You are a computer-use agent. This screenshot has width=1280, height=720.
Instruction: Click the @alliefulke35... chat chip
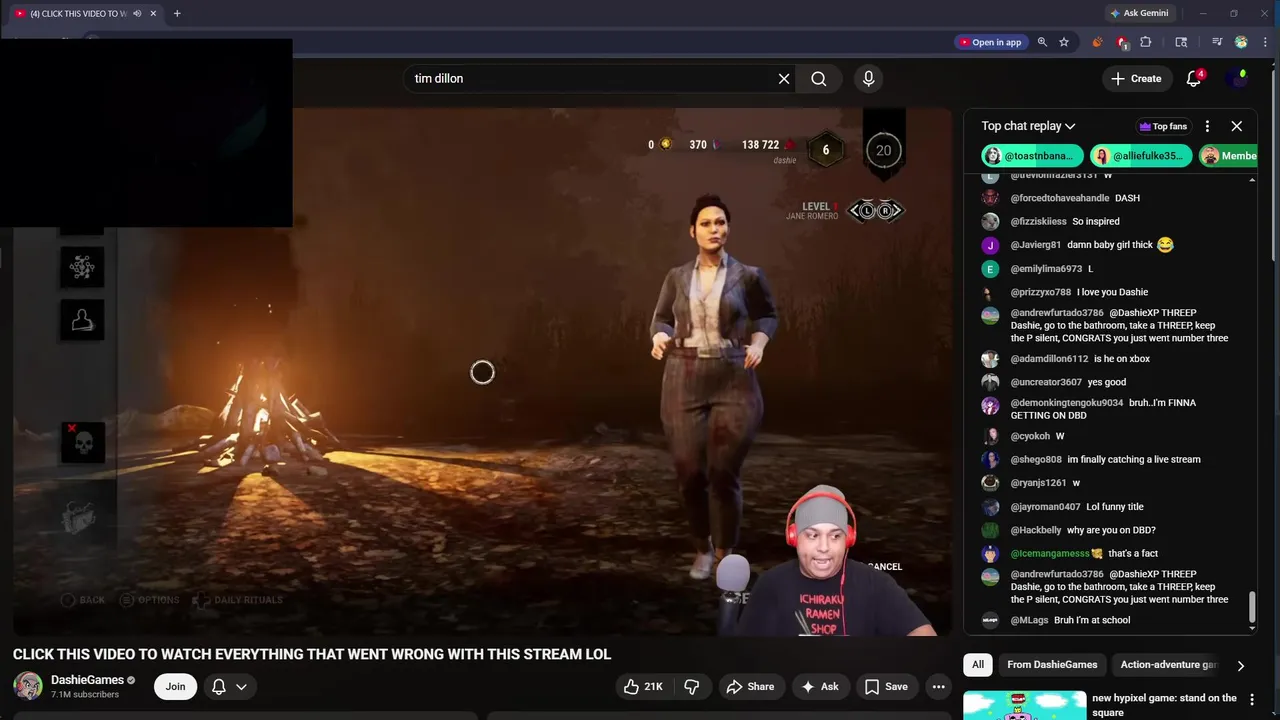click(1141, 156)
